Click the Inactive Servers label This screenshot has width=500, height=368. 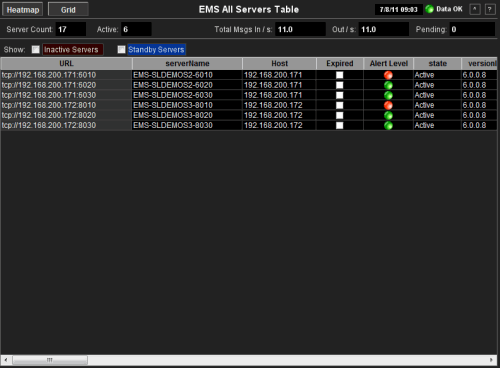tap(72, 50)
